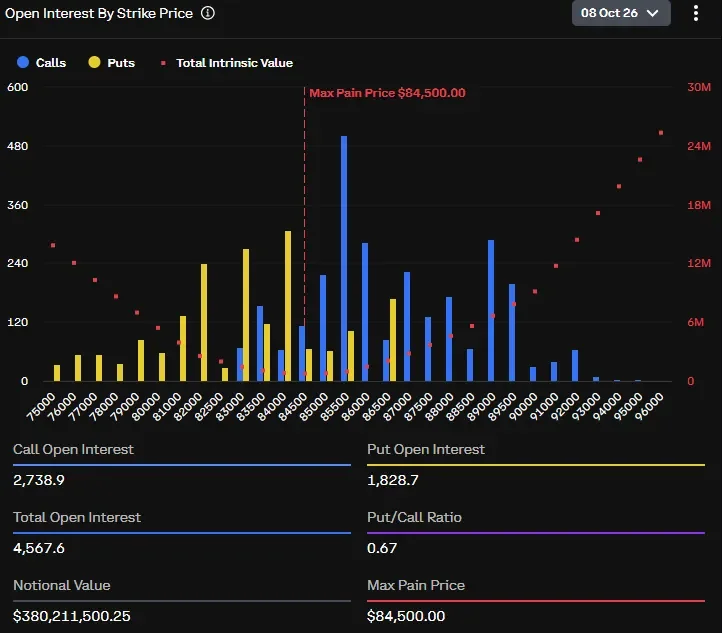Screen dimensions: 722x633
Task: Click the 600 label on the left axis
Action: 17,87
